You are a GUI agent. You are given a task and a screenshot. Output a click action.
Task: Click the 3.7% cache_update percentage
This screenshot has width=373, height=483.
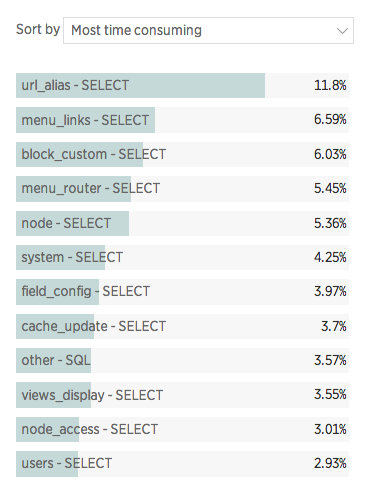334,326
